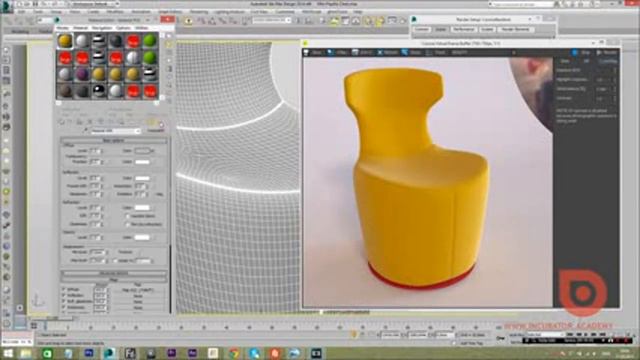Click Make Preview icon in Material Editor
The width and height of the screenshot is (640, 360).
click(169, 77)
